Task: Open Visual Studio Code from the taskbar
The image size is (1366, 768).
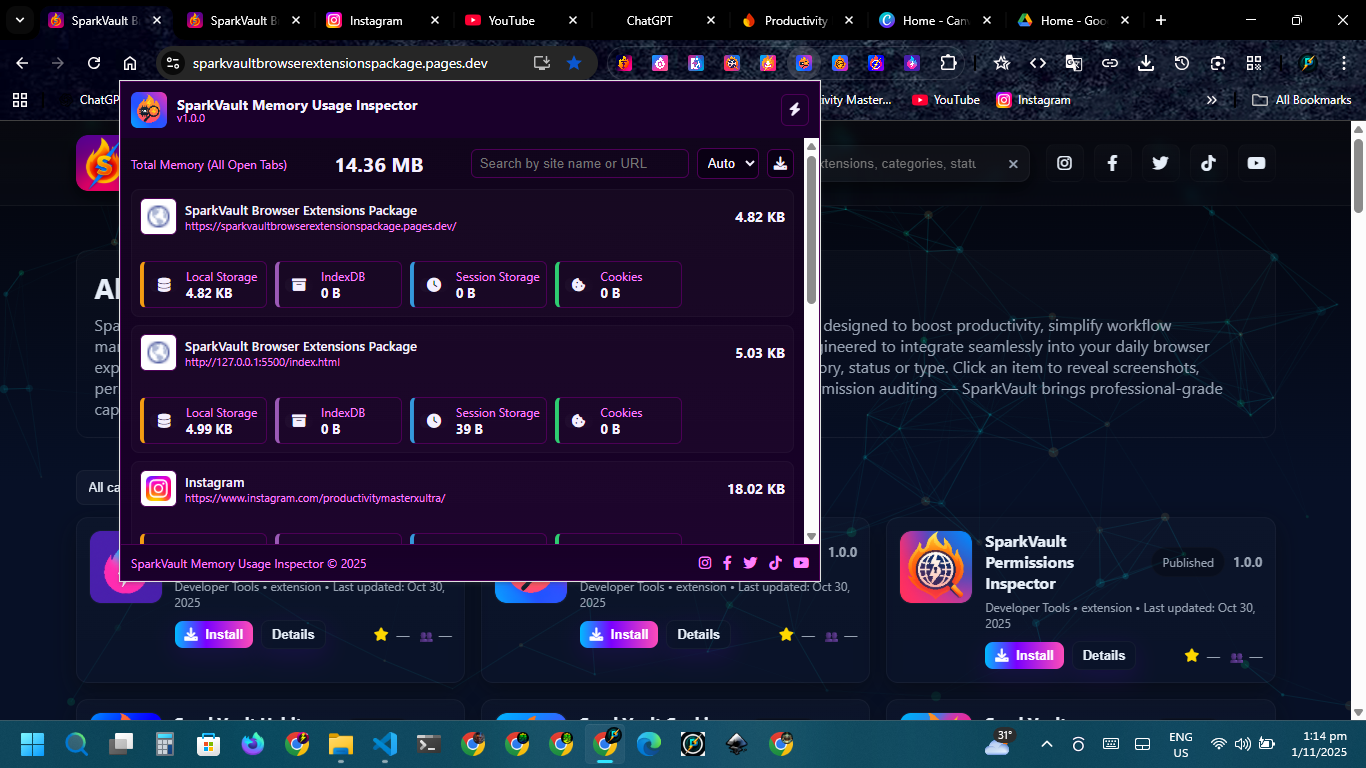Action: (x=385, y=744)
